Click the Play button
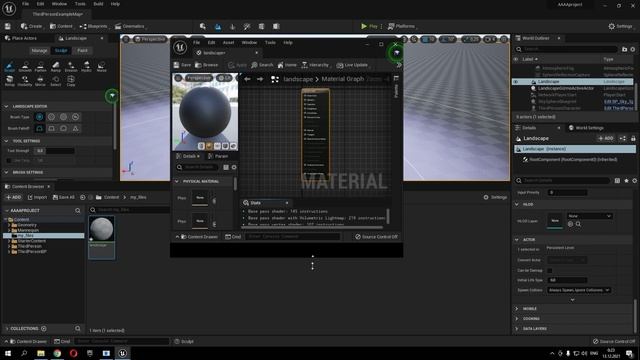This screenshot has width=640, height=360. 369,26
